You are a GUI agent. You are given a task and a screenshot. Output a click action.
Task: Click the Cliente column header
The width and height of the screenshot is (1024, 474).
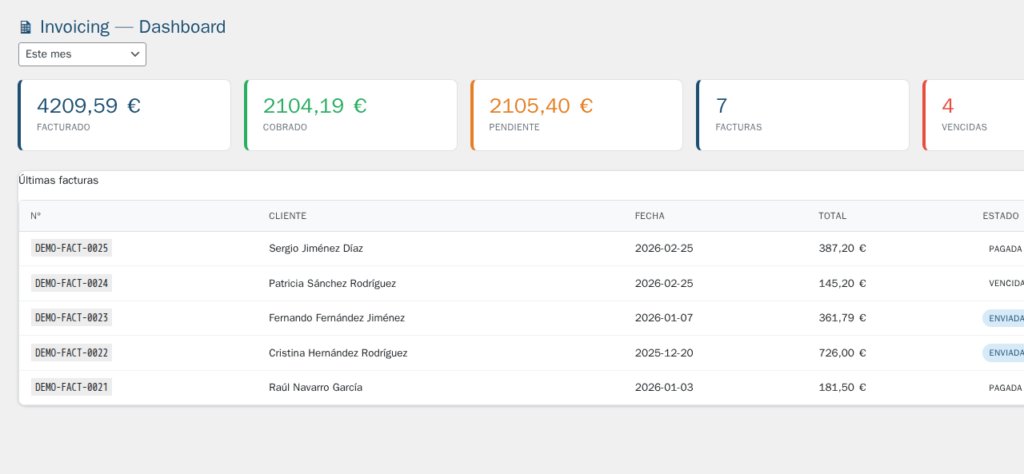pos(287,216)
